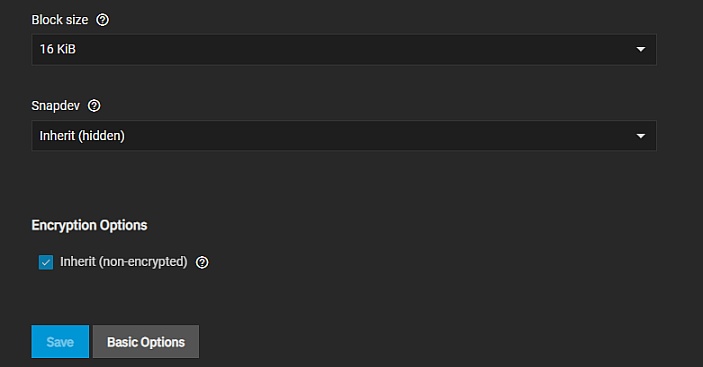Click the Snapdev field label

[x=56, y=106]
